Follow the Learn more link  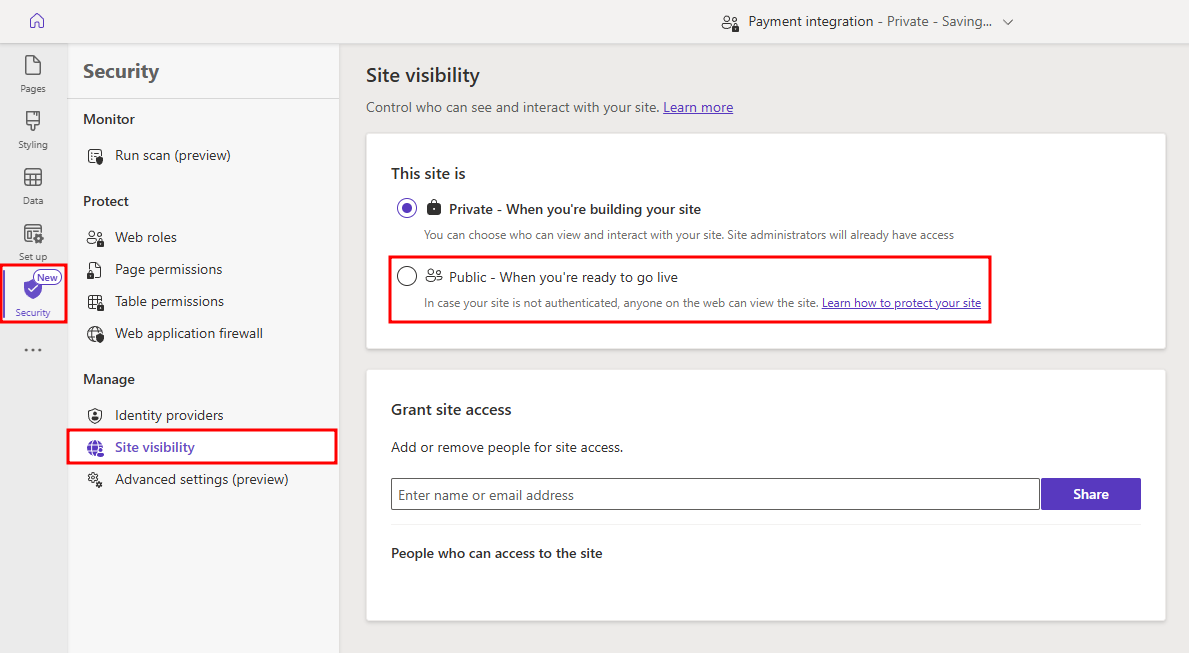[x=698, y=107]
